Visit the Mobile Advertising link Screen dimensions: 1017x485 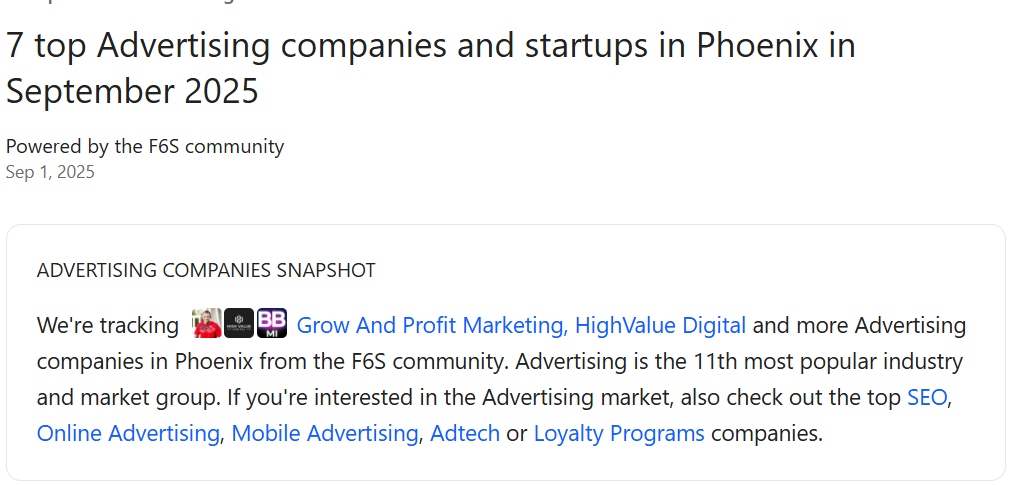[325, 433]
